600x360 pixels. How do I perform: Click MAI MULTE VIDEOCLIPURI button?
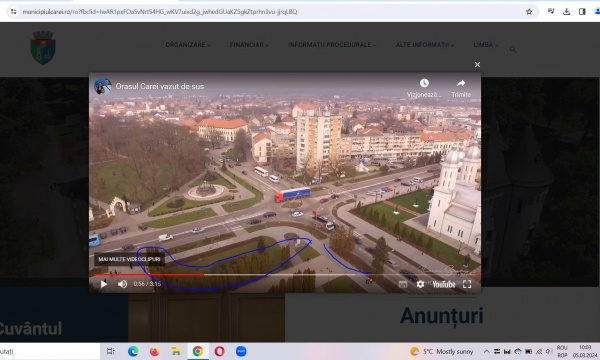click(129, 259)
